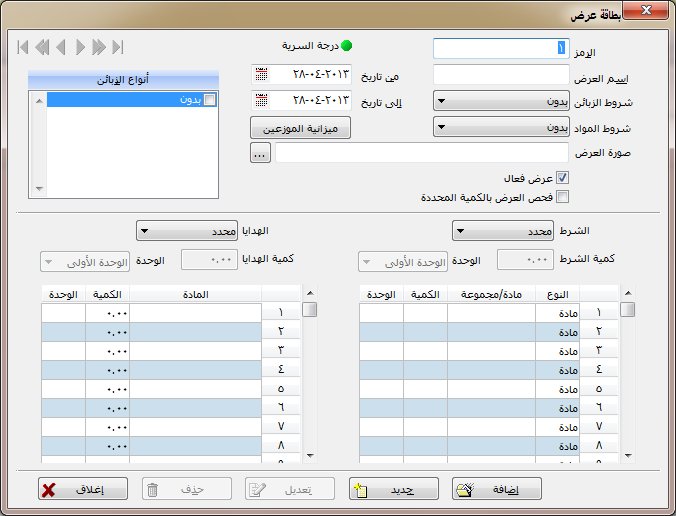The height and width of the screenshot is (516, 676).
Task: Go to the first record navigation arrow
Action: pyautogui.click(x=21, y=47)
